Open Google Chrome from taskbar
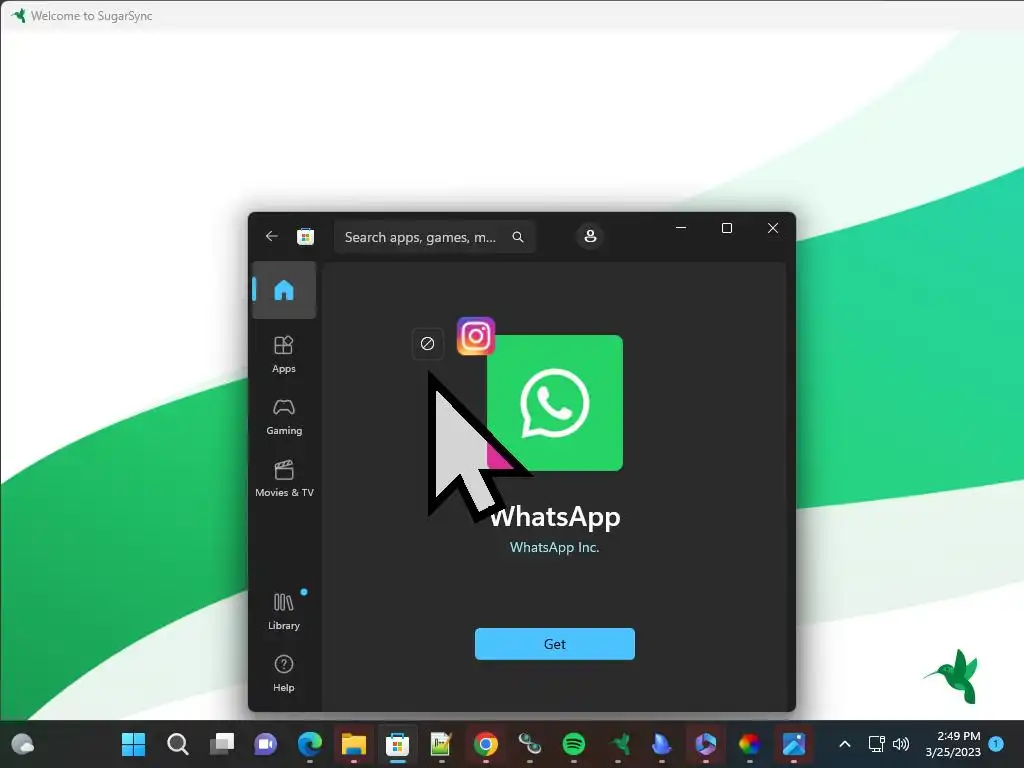Image resolution: width=1024 pixels, height=768 pixels. click(x=485, y=744)
